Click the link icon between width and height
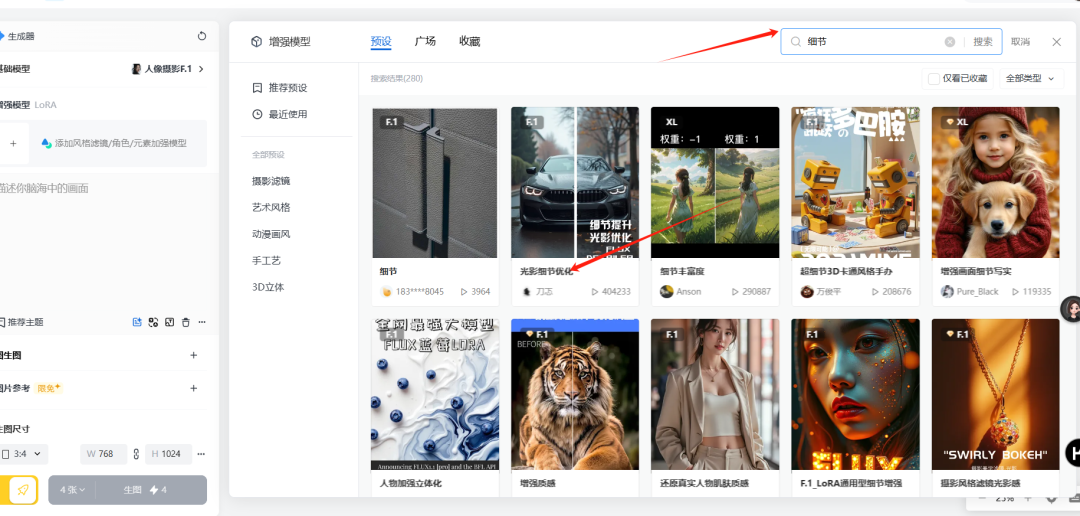The height and width of the screenshot is (516, 1080). click(x=136, y=454)
